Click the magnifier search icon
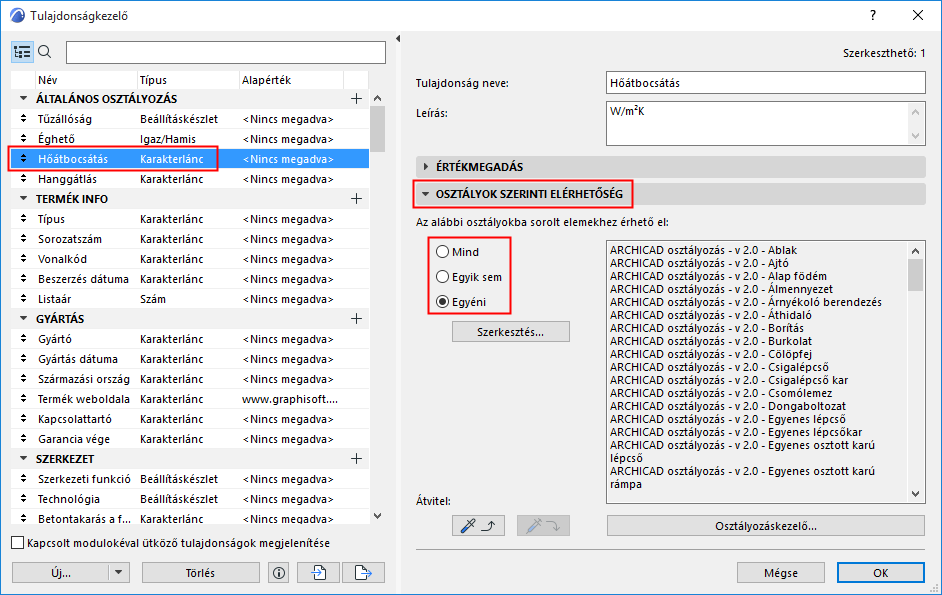The height and width of the screenshot is (595, 942). pos(45,52)
